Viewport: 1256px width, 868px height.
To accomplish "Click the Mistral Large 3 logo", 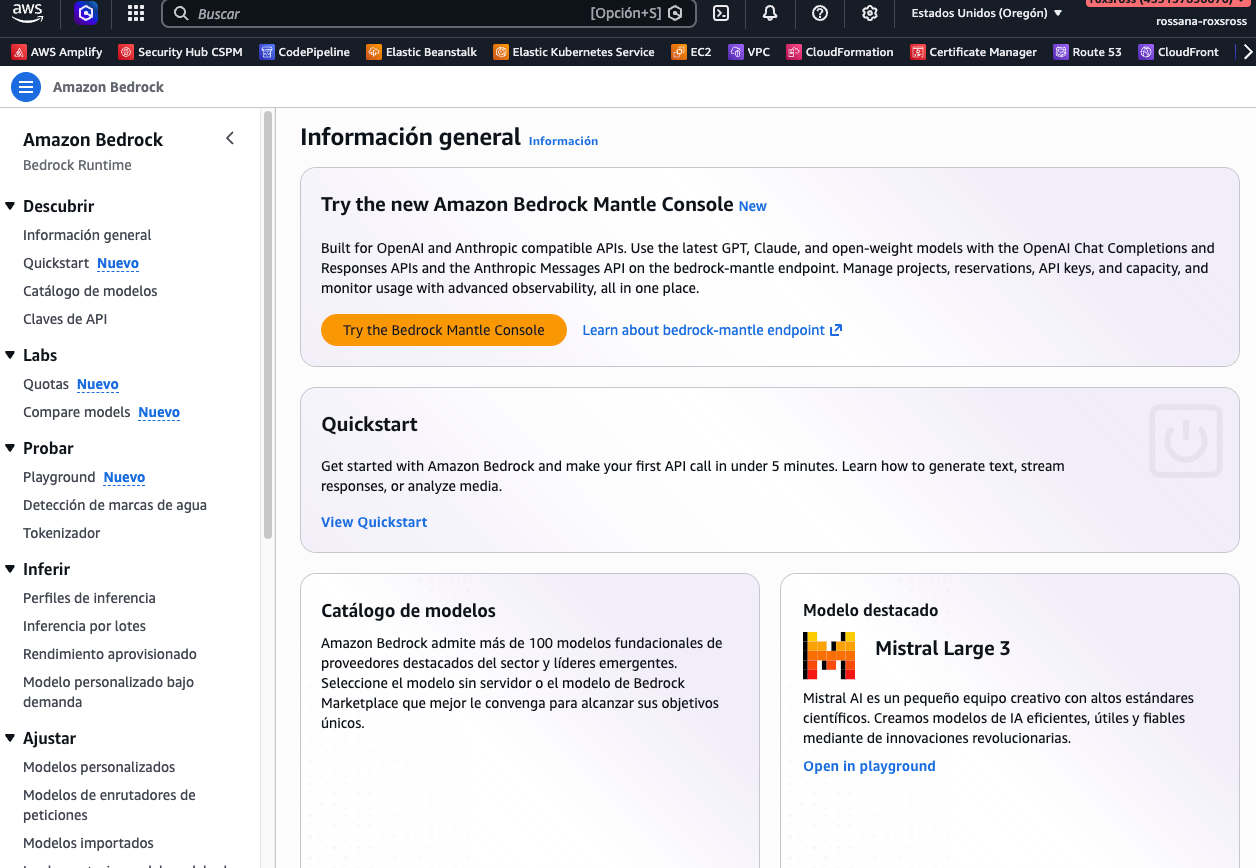I will [x=829, y=655].
